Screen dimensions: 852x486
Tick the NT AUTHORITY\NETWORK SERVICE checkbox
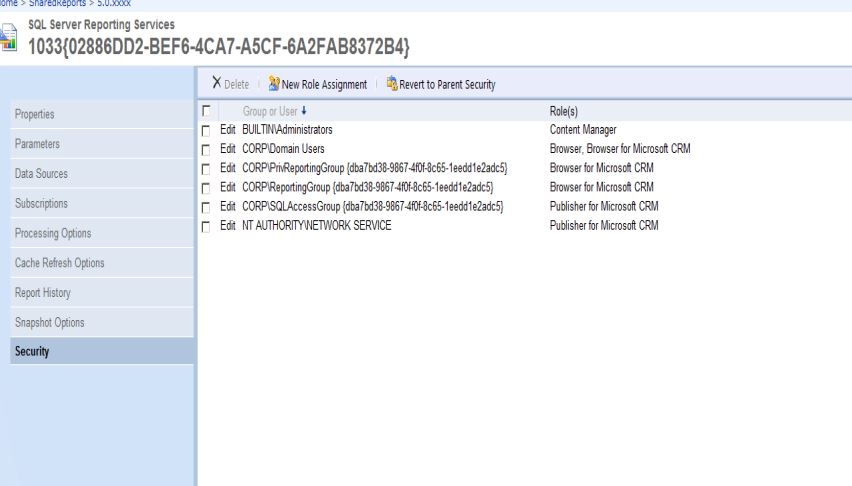(x=206, y=226)
